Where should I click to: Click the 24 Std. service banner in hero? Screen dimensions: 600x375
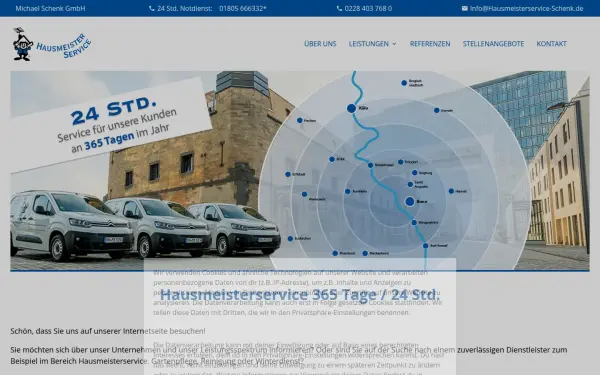[111, 124]
